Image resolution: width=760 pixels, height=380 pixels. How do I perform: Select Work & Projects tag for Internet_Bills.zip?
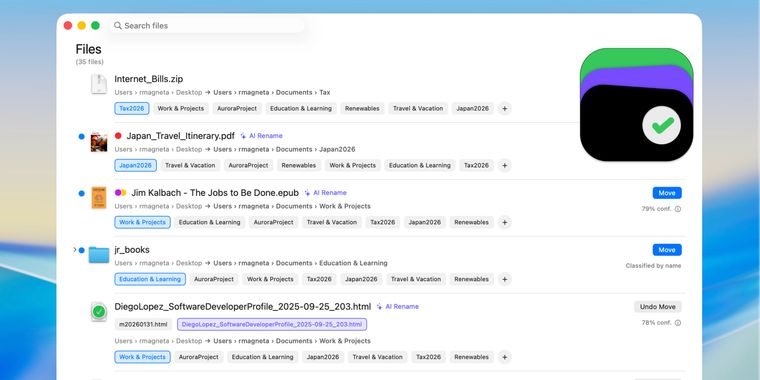click(181, 109)
